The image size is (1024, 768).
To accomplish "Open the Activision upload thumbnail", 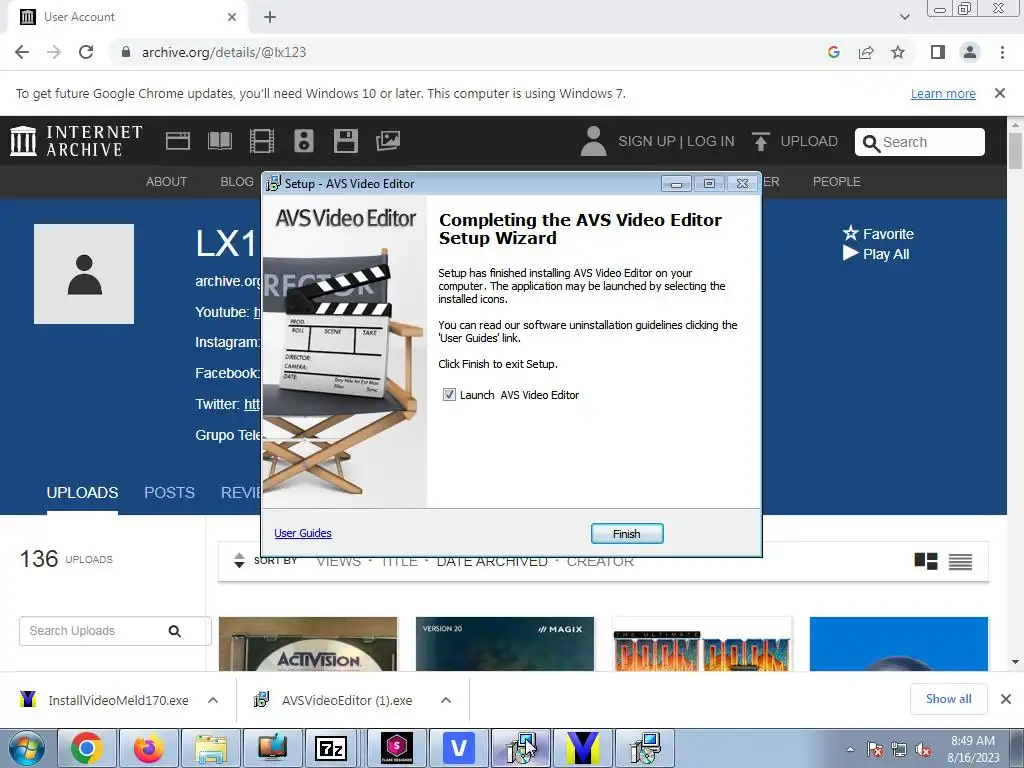I will (308, 644).
